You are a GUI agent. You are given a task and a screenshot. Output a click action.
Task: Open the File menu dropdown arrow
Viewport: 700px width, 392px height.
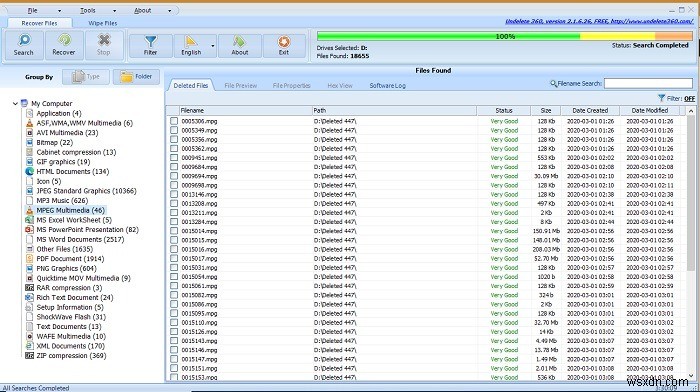(x=59, y=11)
